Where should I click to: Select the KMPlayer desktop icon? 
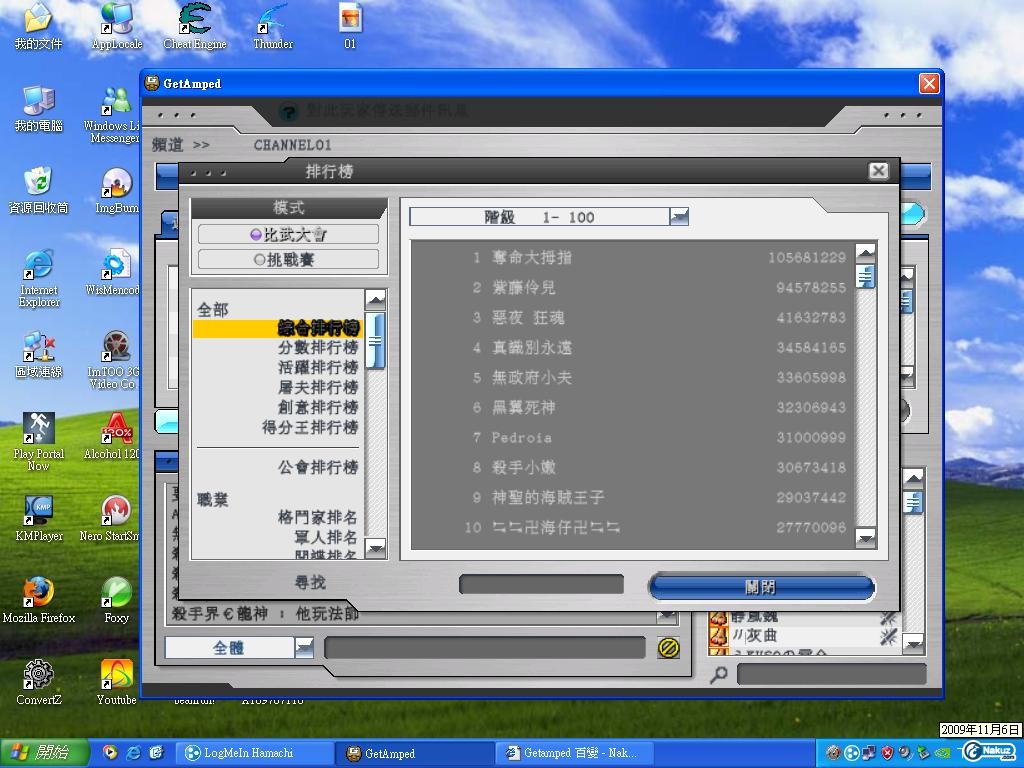[38, 511]
